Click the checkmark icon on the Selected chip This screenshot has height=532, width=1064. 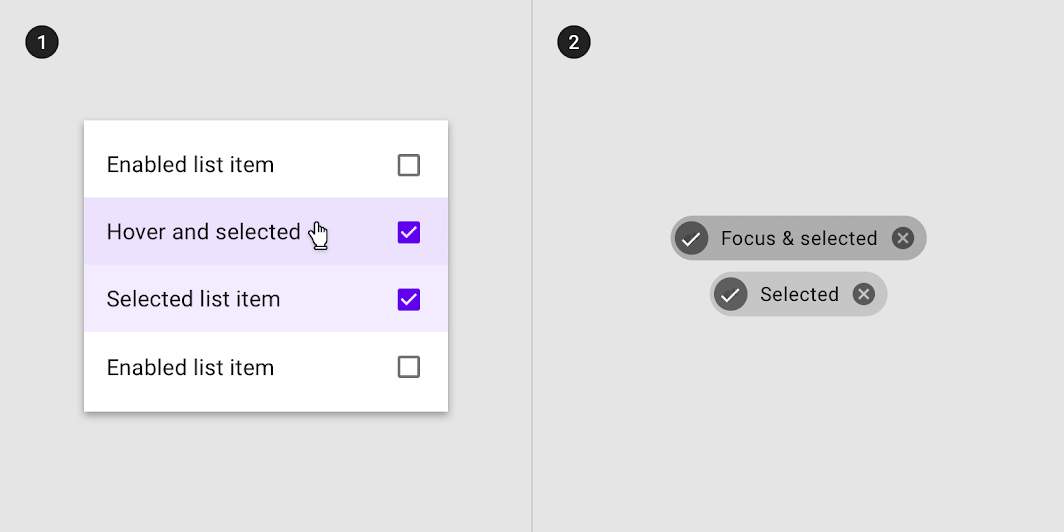(x=731, y=294)
